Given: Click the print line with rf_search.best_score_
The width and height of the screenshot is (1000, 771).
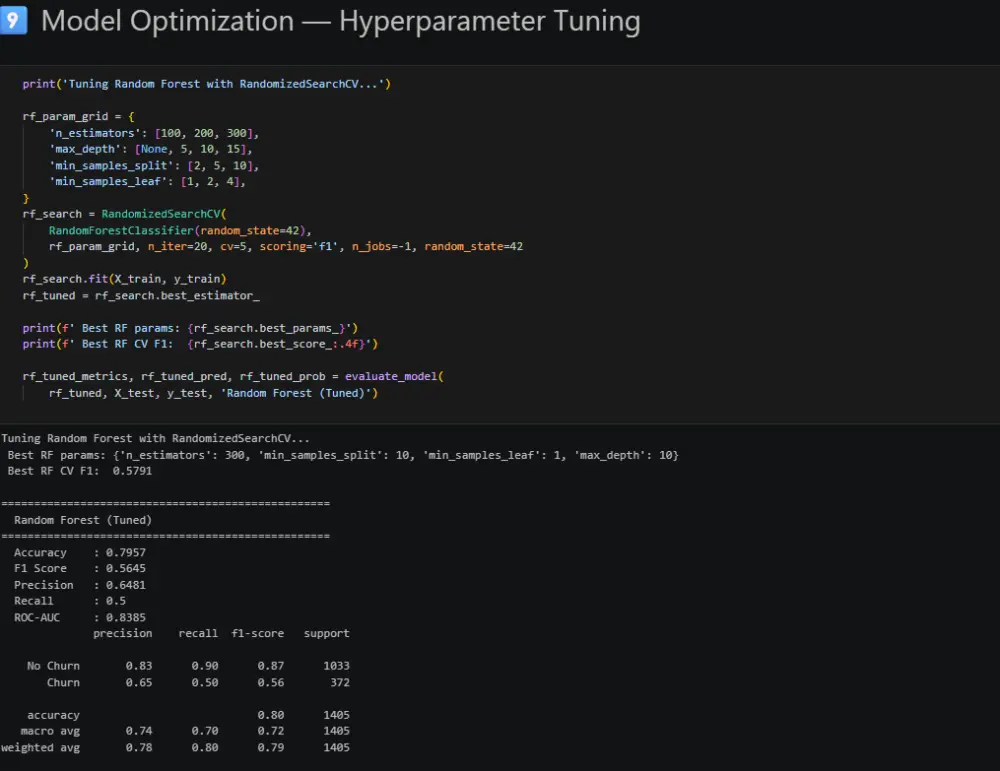Looking at the screenshot, I should tap(200, 344).
